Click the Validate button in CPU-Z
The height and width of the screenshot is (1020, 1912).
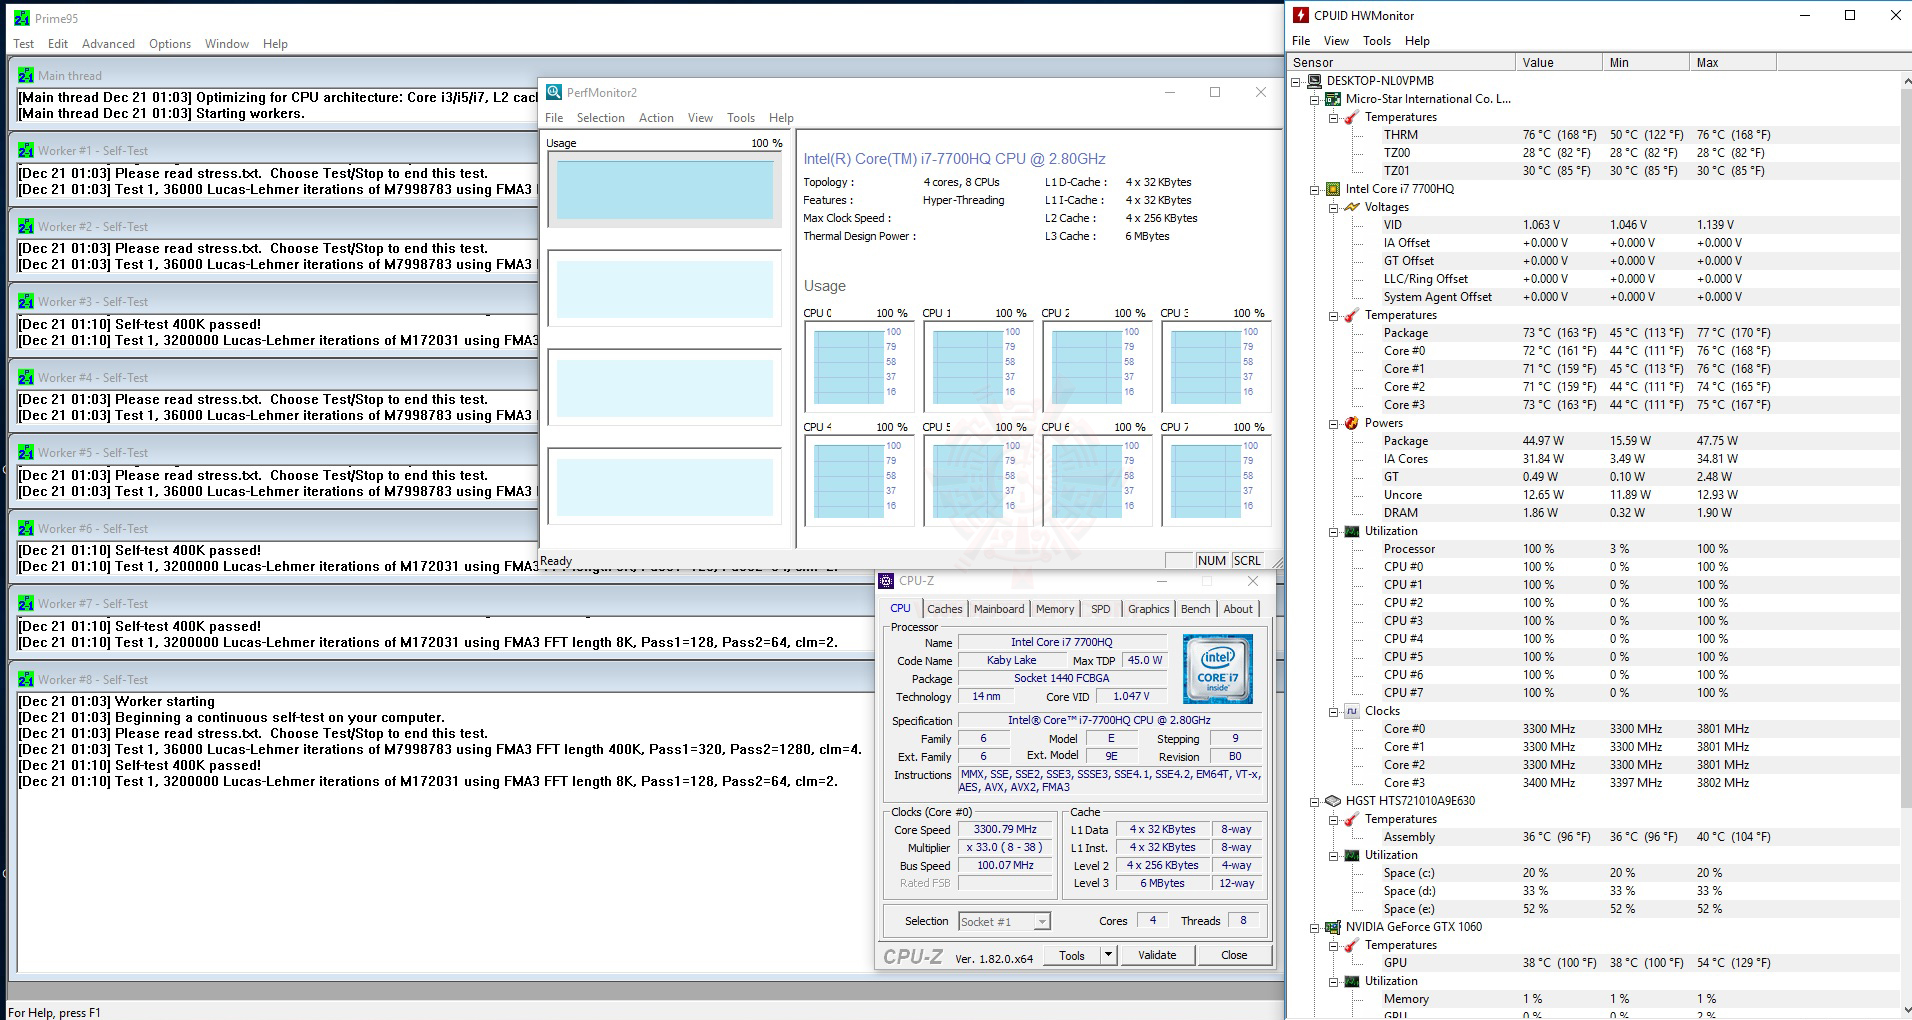pyautogui.click(x=1156, y=955)
